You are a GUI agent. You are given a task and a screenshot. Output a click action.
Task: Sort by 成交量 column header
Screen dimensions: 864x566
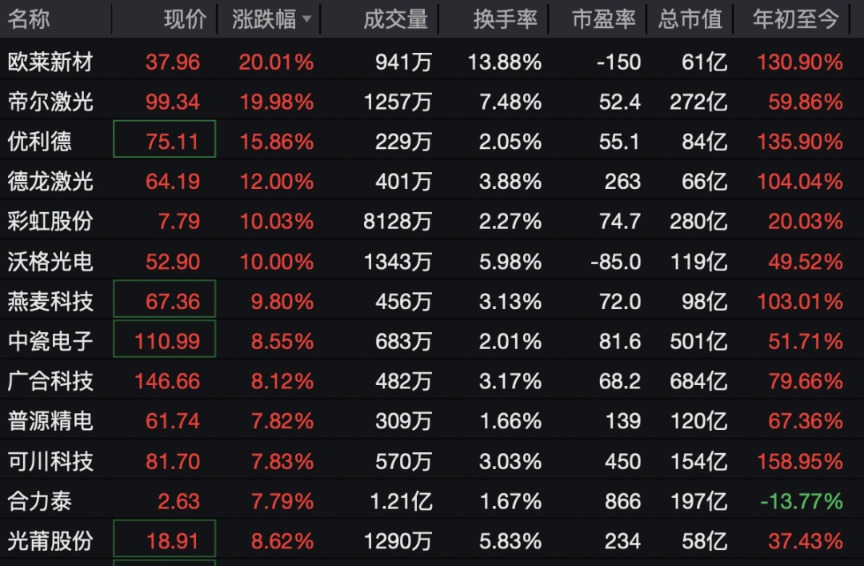pos(395,20)
